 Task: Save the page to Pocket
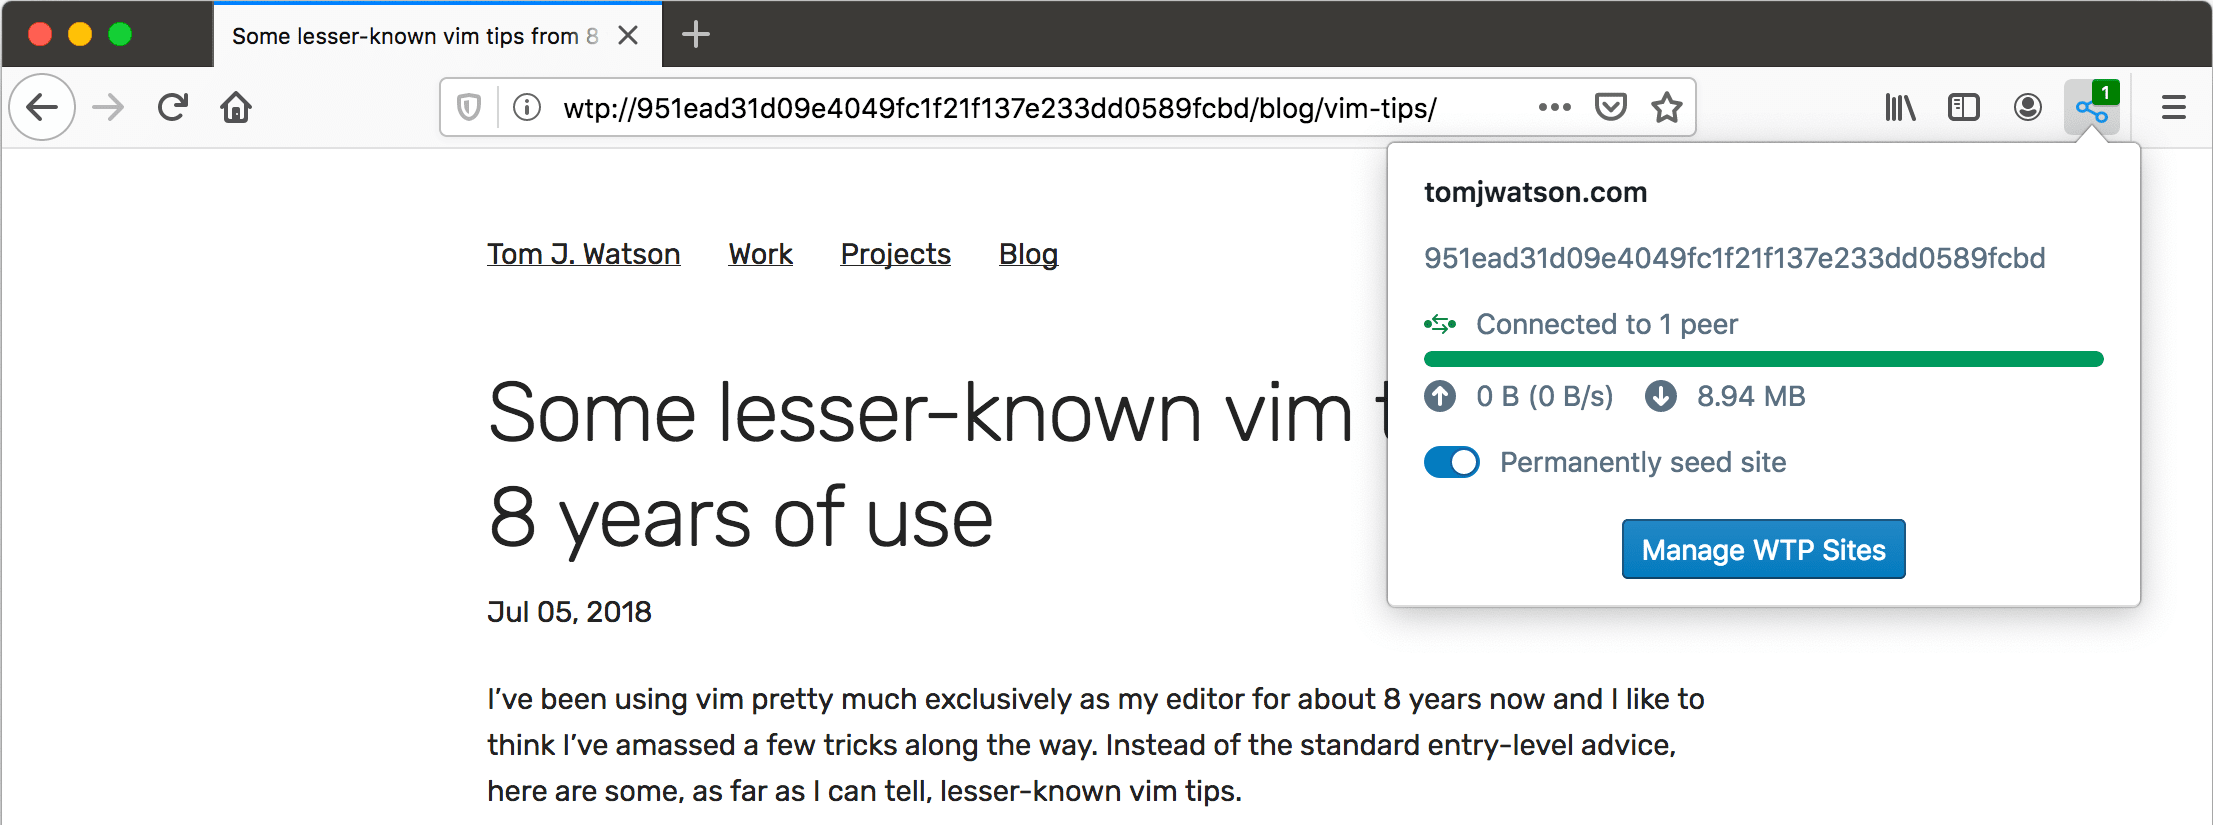click(1610, 107)
